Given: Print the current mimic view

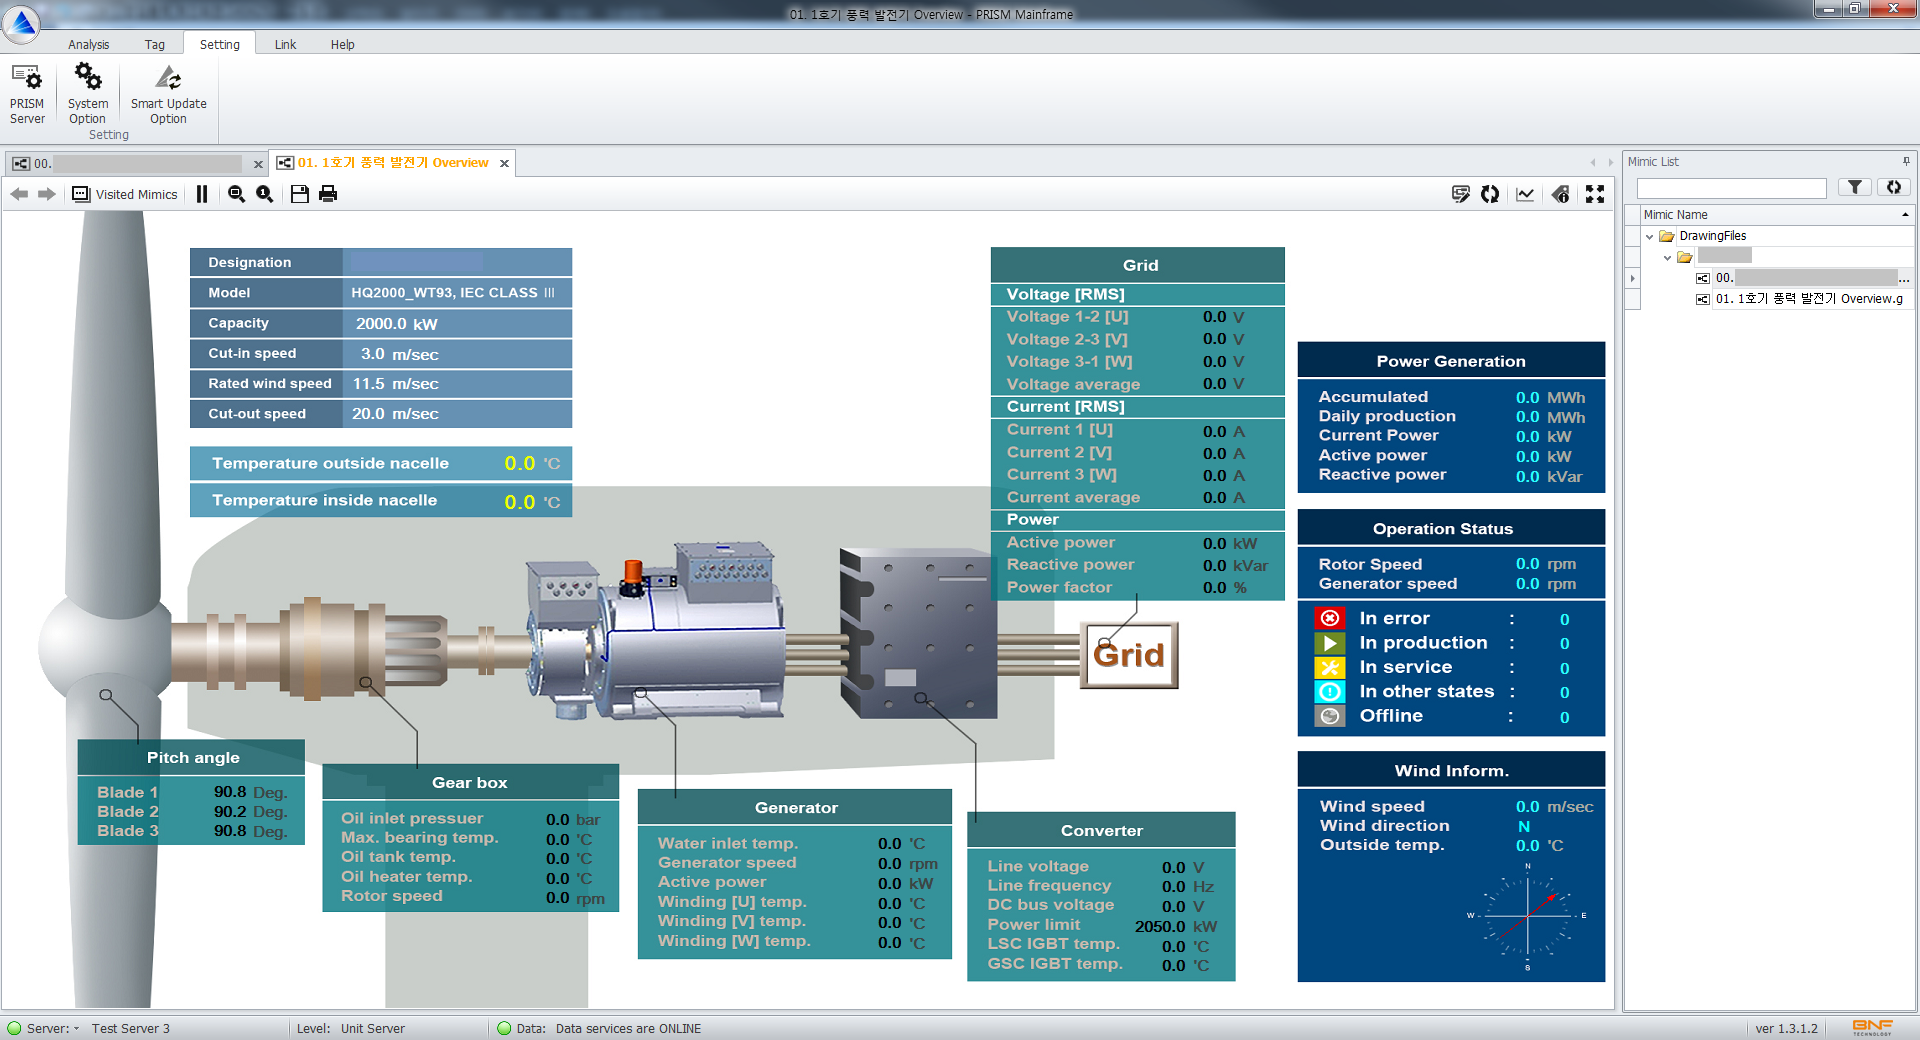Looking at the screenshot, I should click(328, 194).
